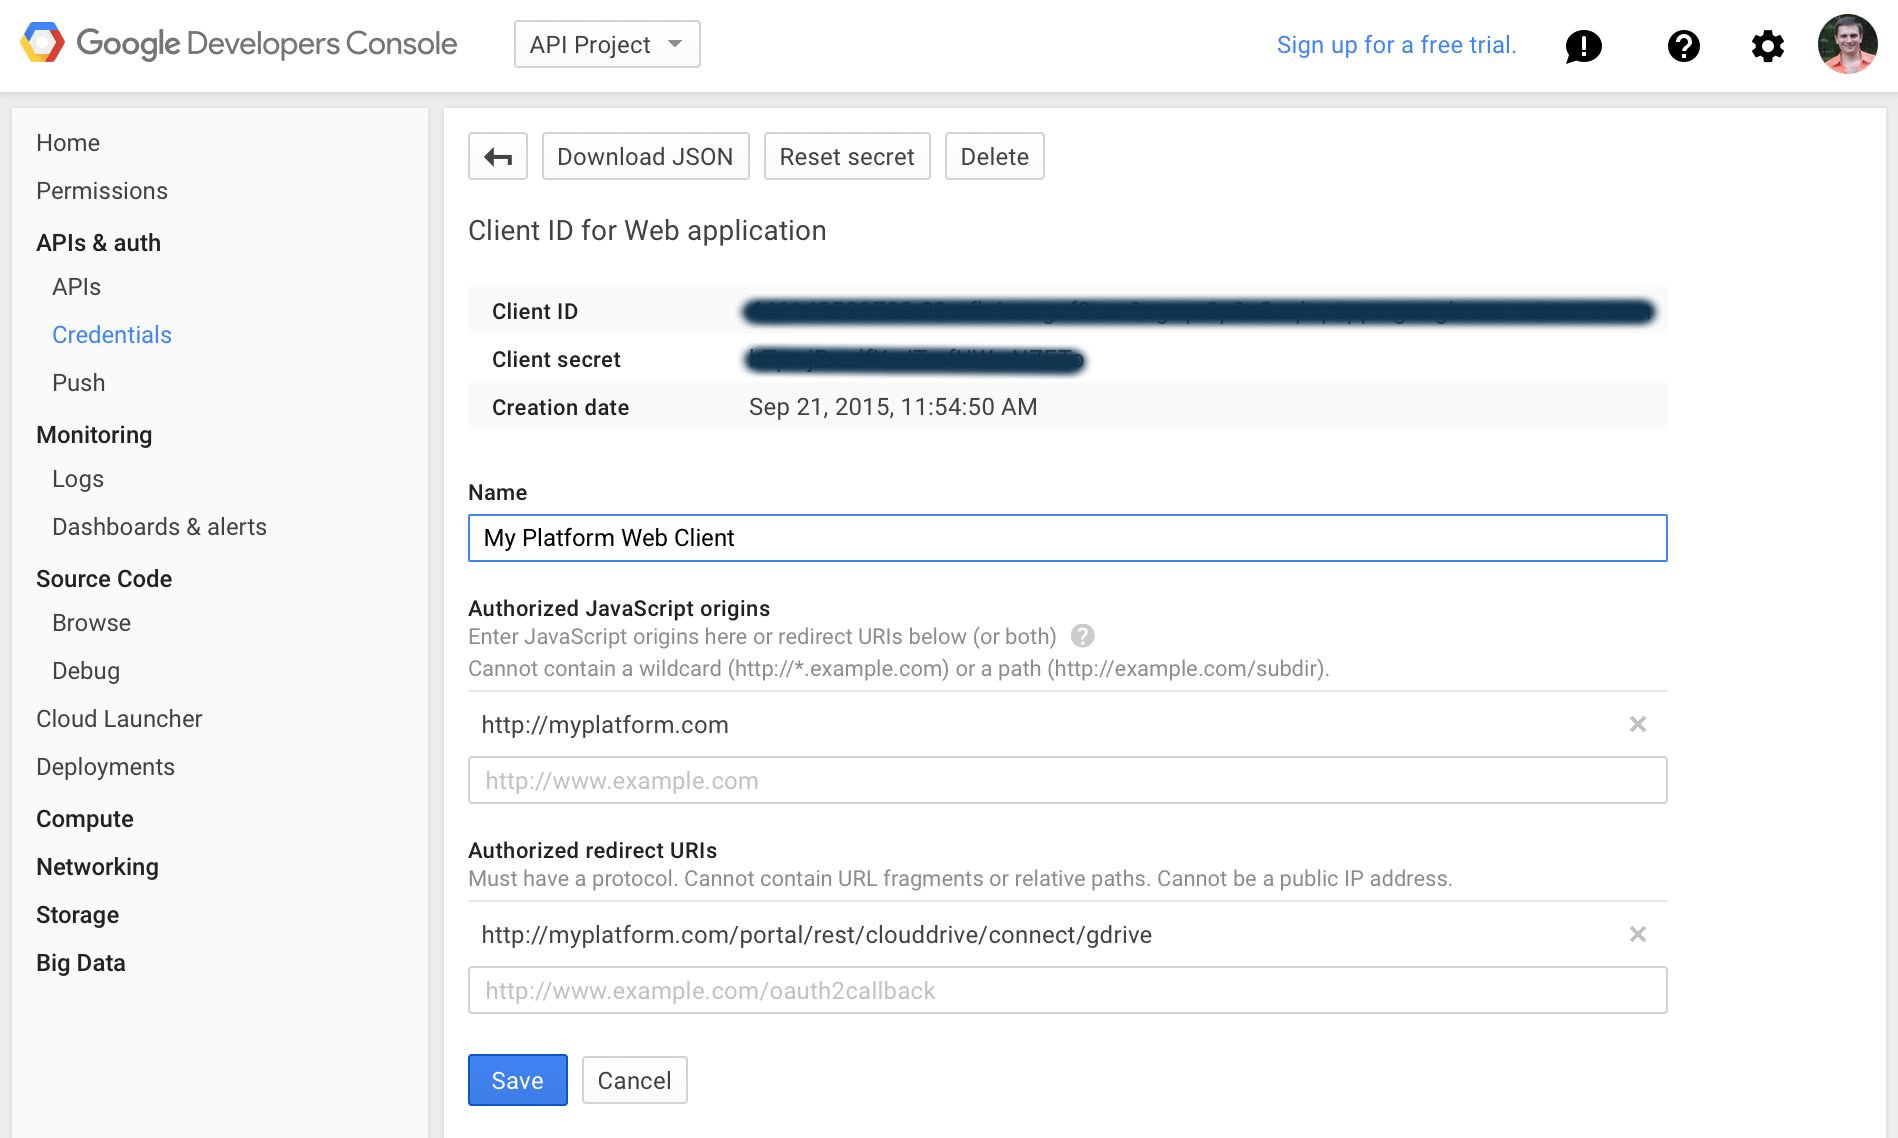This screenshot has height=1138, width=1898.
Task: Click Sign up for a free trial link
Action: (x=1396, y=45)
